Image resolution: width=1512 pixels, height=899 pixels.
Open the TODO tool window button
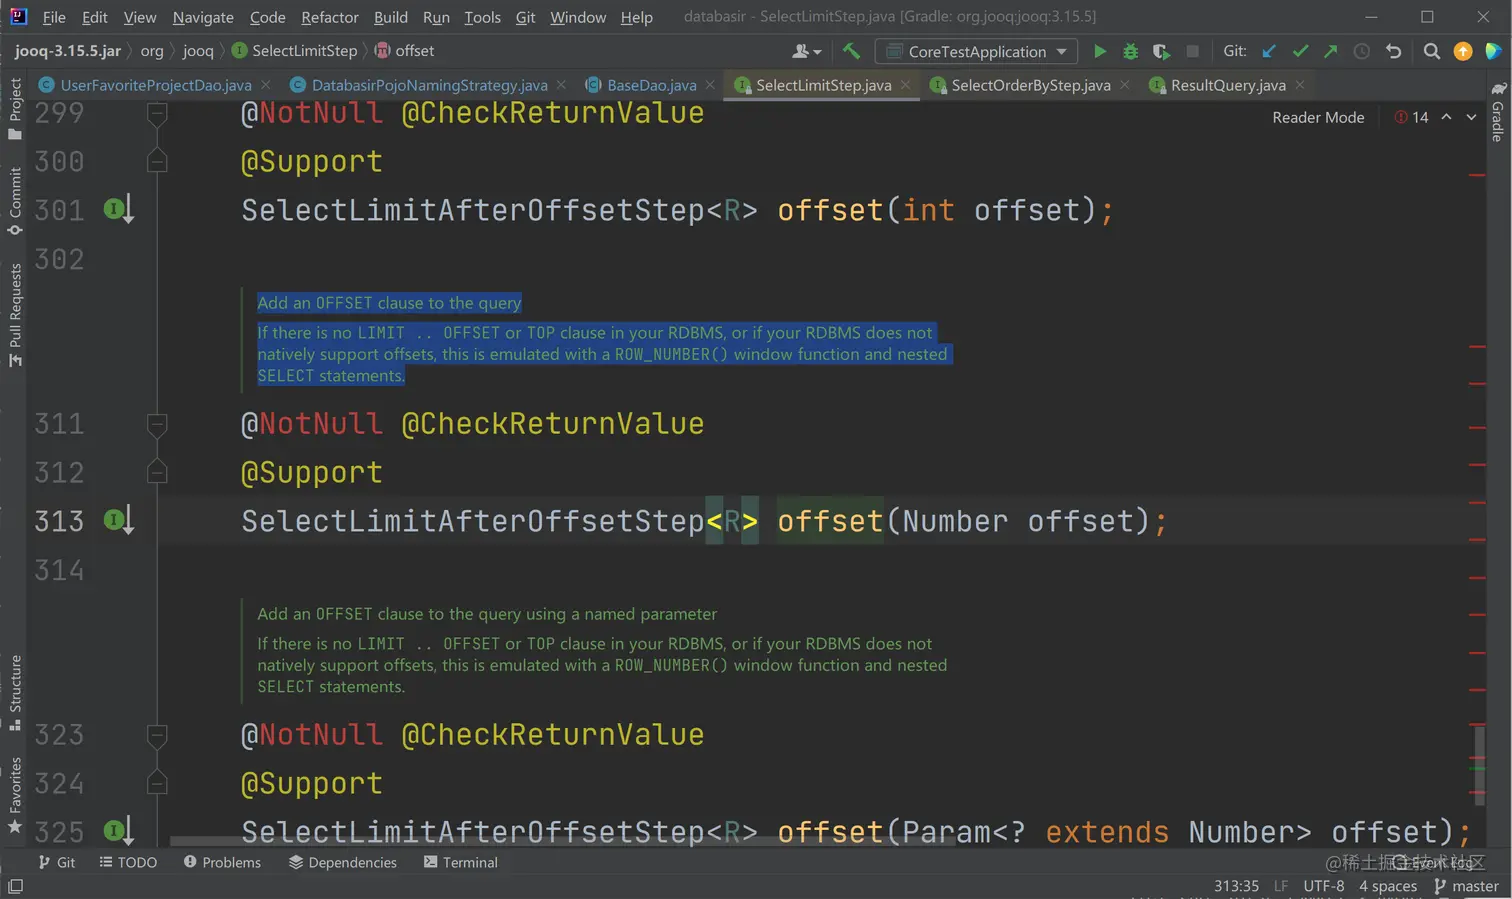click(x=128, y=862)
